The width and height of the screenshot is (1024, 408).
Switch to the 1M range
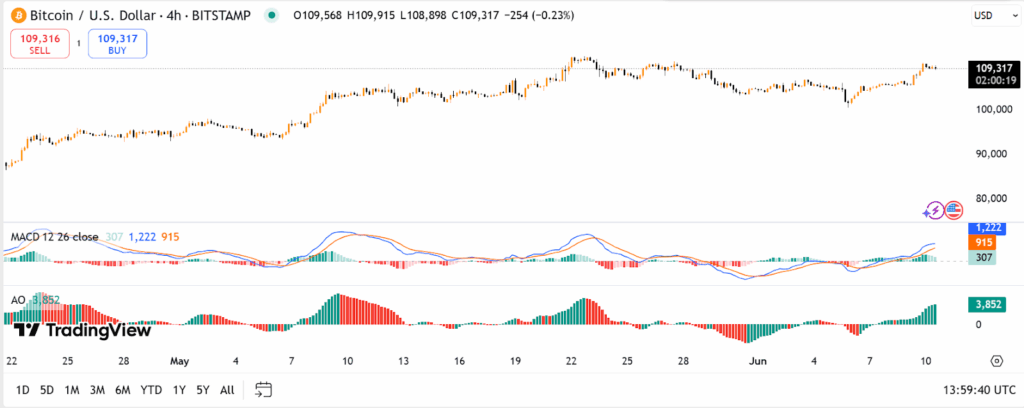click(72, 389)
